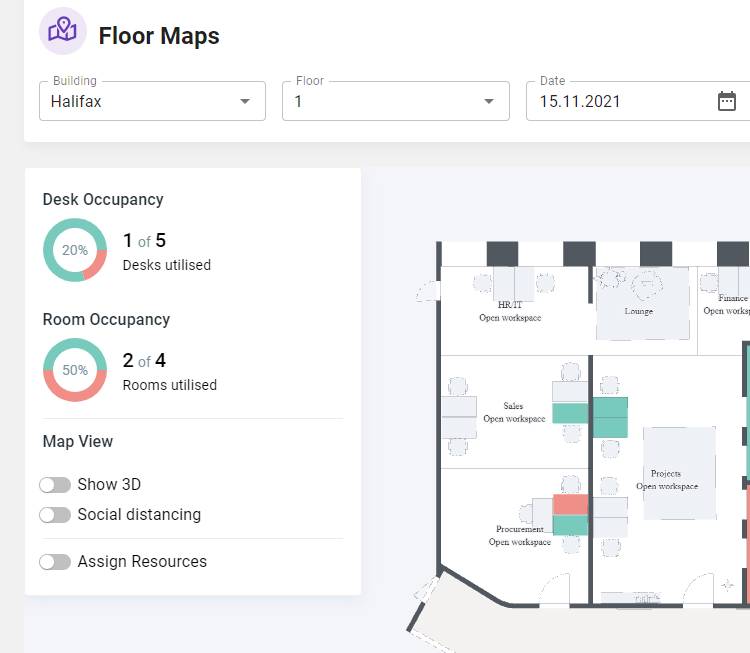Click the Floor Maps map-pin icon
Viewport: 750px width, 653px height.
click(x=63, y=31)
